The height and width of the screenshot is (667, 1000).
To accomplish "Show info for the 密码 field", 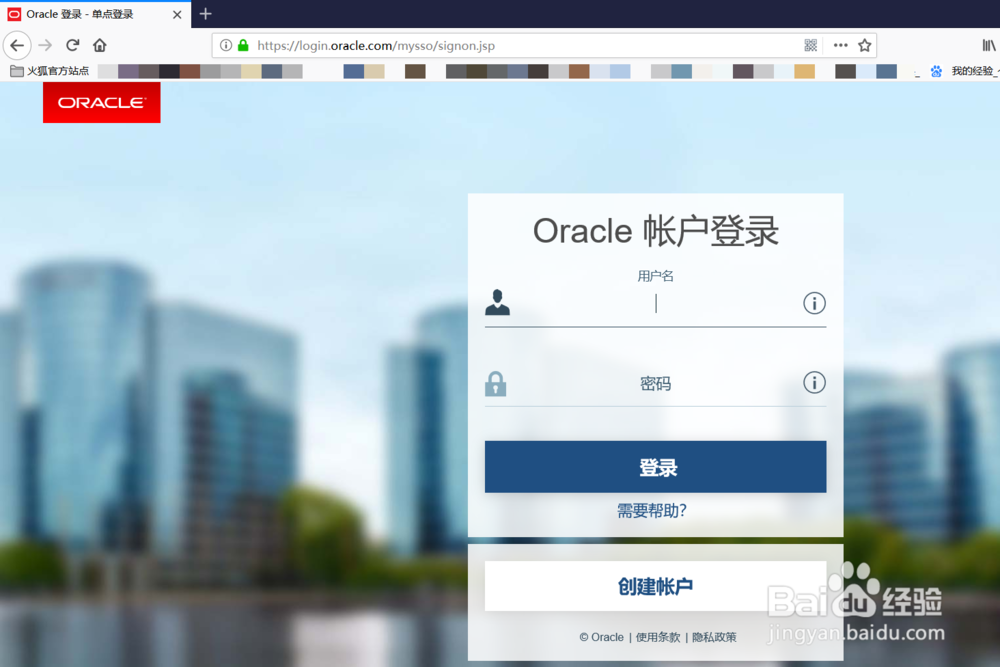I will (x=814, y=383).
